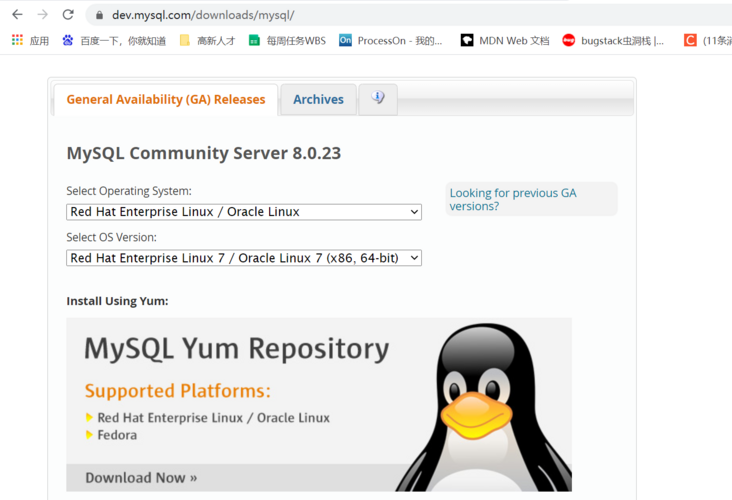The image size is (732, 500).
Task: Open the 百度一下，你就知道 bookmark
Action: [x=114, y=41]
